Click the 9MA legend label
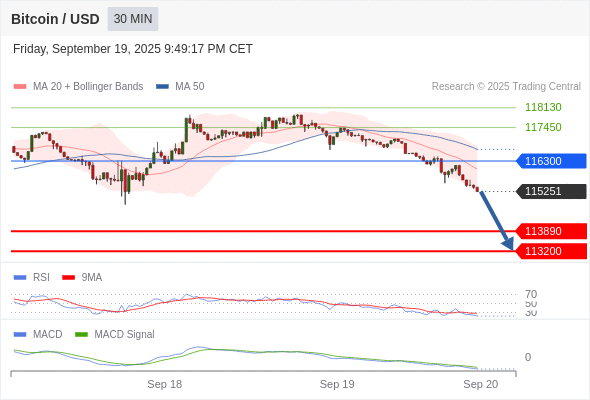The height and width of the screenshot is (400, 590). click(x=92, y=278)
